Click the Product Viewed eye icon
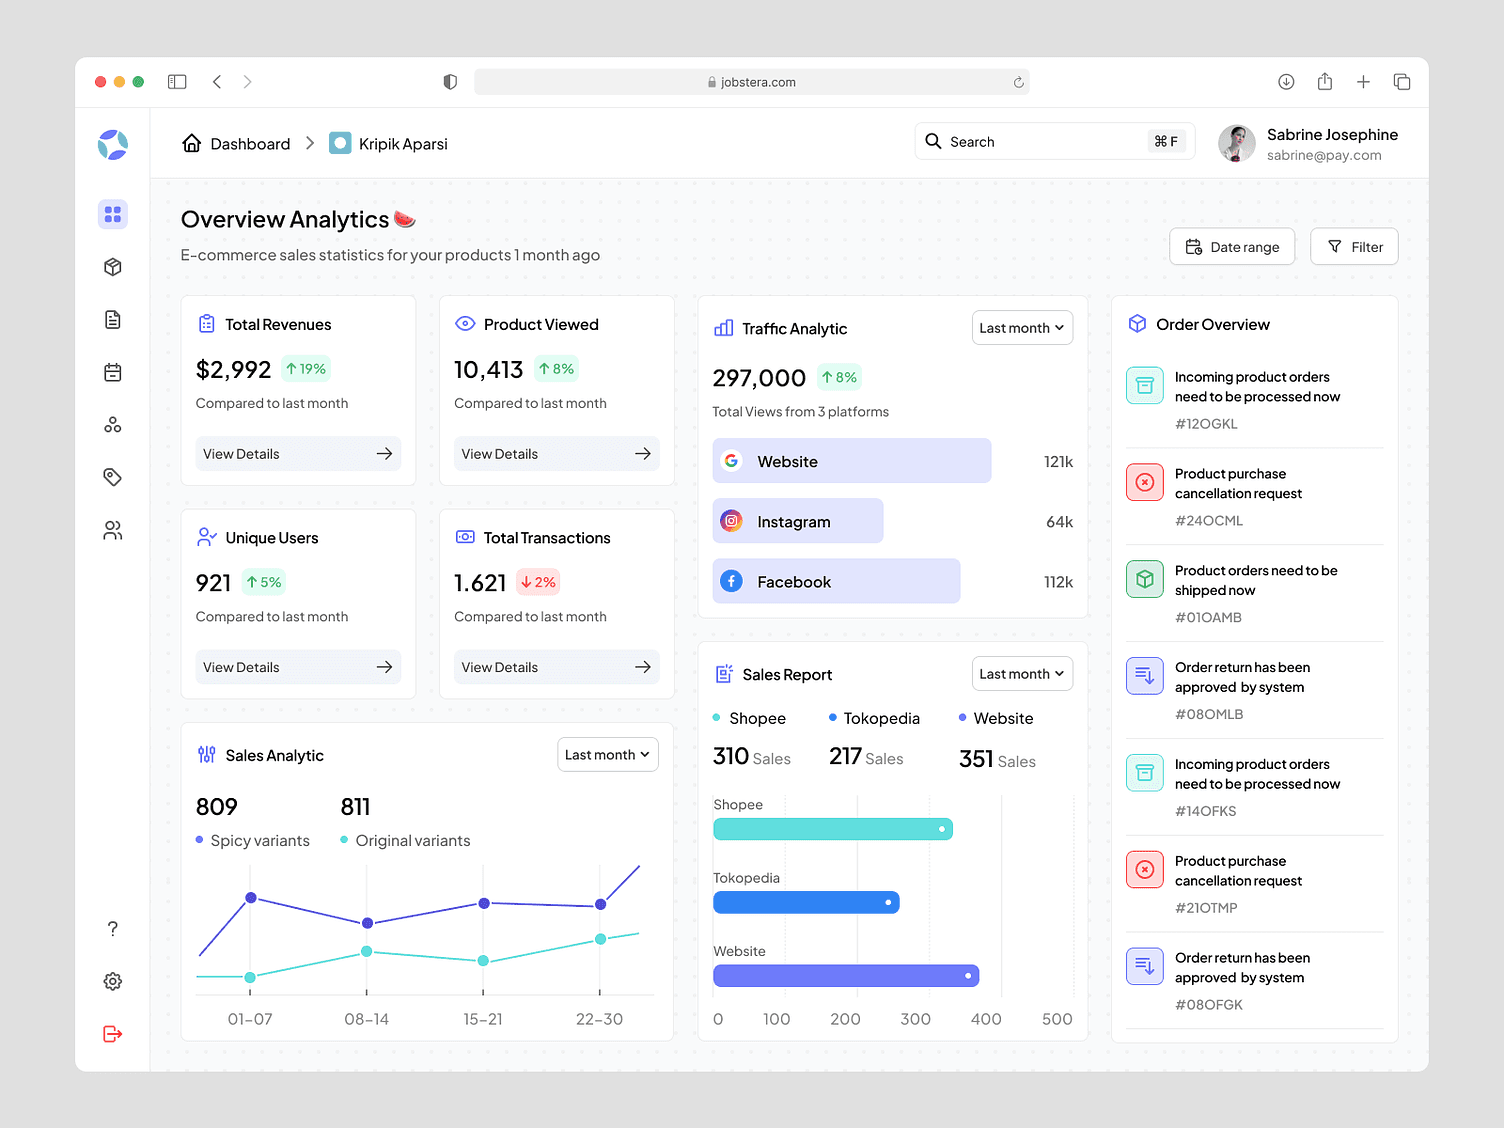1504x1128 pixels. point(465,324)
